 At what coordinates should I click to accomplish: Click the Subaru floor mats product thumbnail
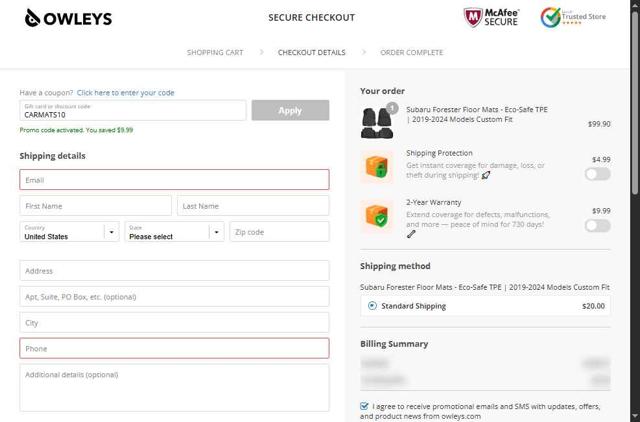click(377, 123)
